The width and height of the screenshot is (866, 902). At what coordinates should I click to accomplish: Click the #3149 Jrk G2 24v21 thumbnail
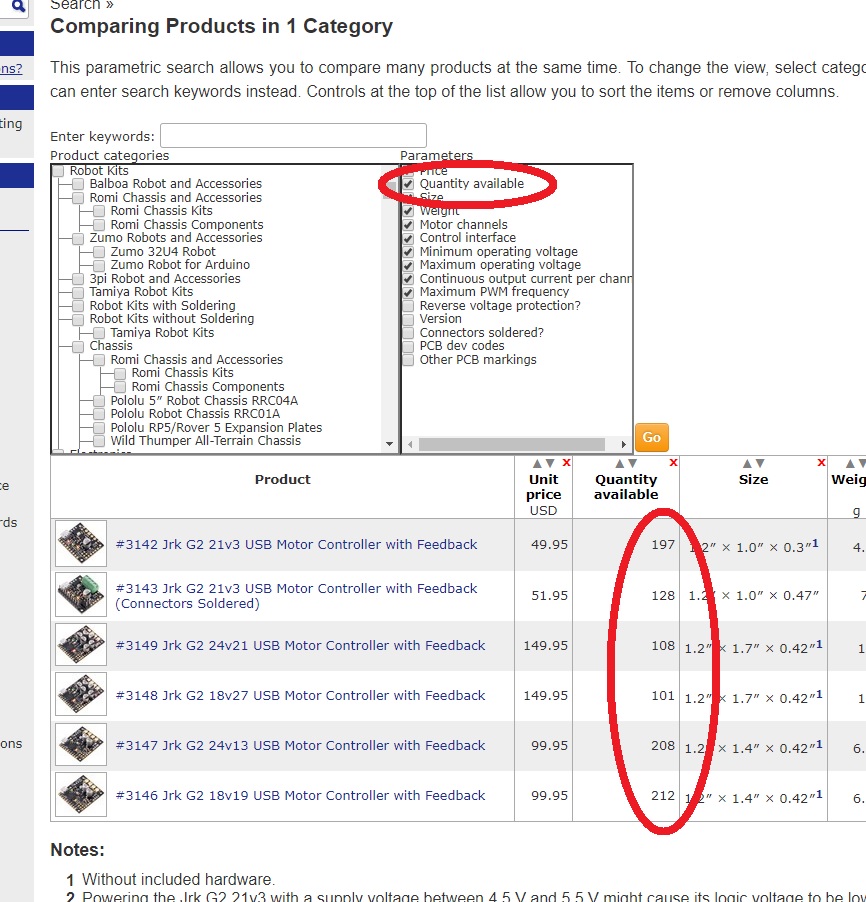coord(81,645)
